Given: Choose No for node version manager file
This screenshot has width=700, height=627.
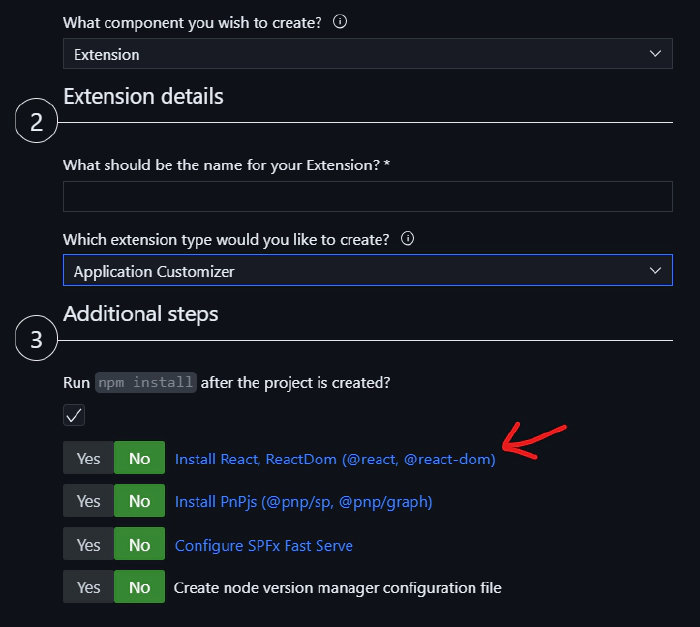Looking at the screenshot, I should point(139,588).
